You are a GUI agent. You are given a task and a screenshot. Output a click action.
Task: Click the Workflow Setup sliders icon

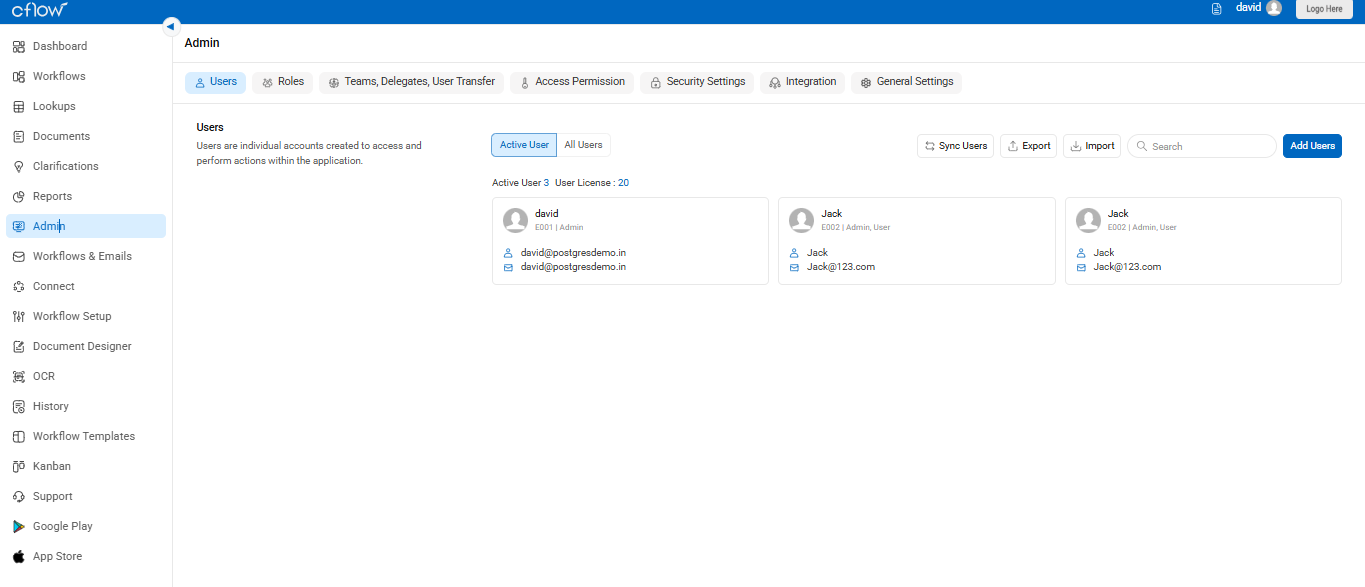(x=19, y=316)
